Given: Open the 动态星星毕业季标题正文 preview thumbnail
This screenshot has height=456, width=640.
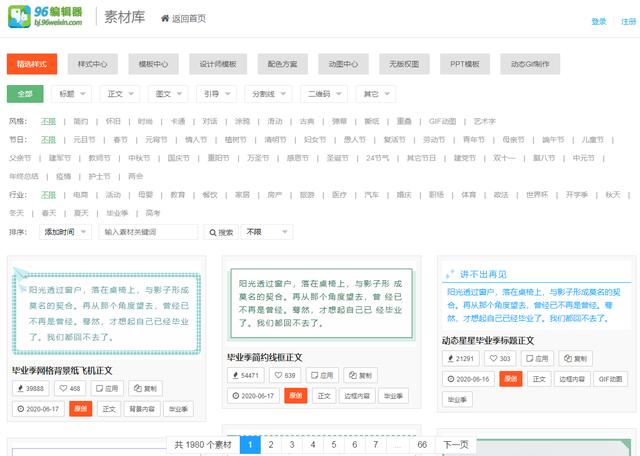Looking at the screenshot, I should coord(537,298).
